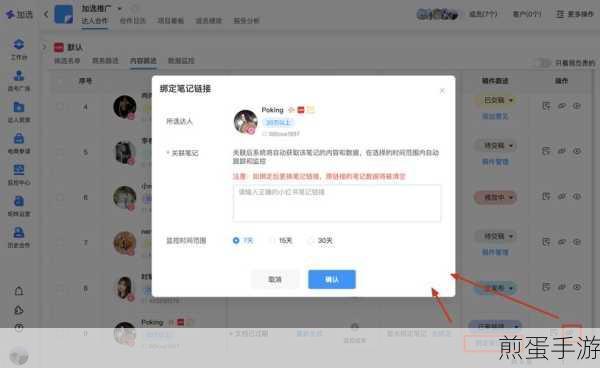This screenshot has width=600, height=368.
Task: Tick the select-all checkbox in the table header
Action: (60, 81)
